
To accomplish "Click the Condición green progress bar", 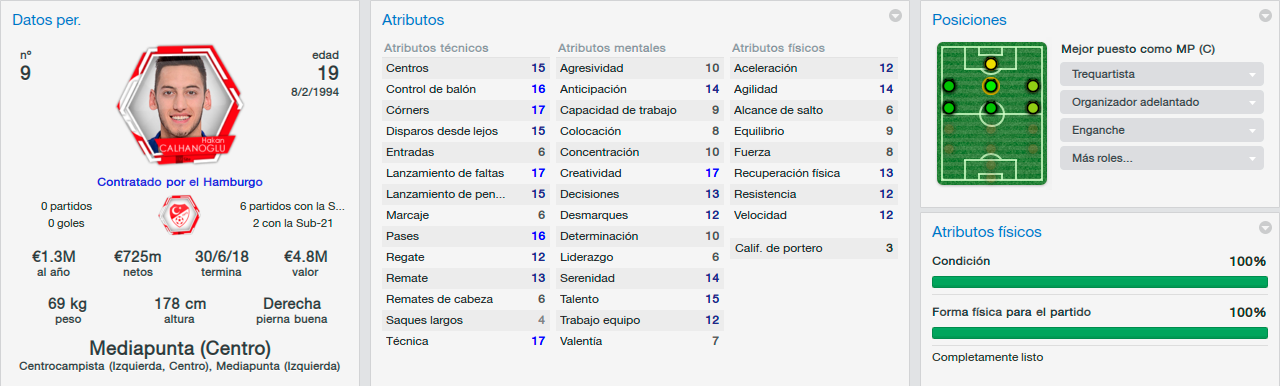I will 1099,282.
